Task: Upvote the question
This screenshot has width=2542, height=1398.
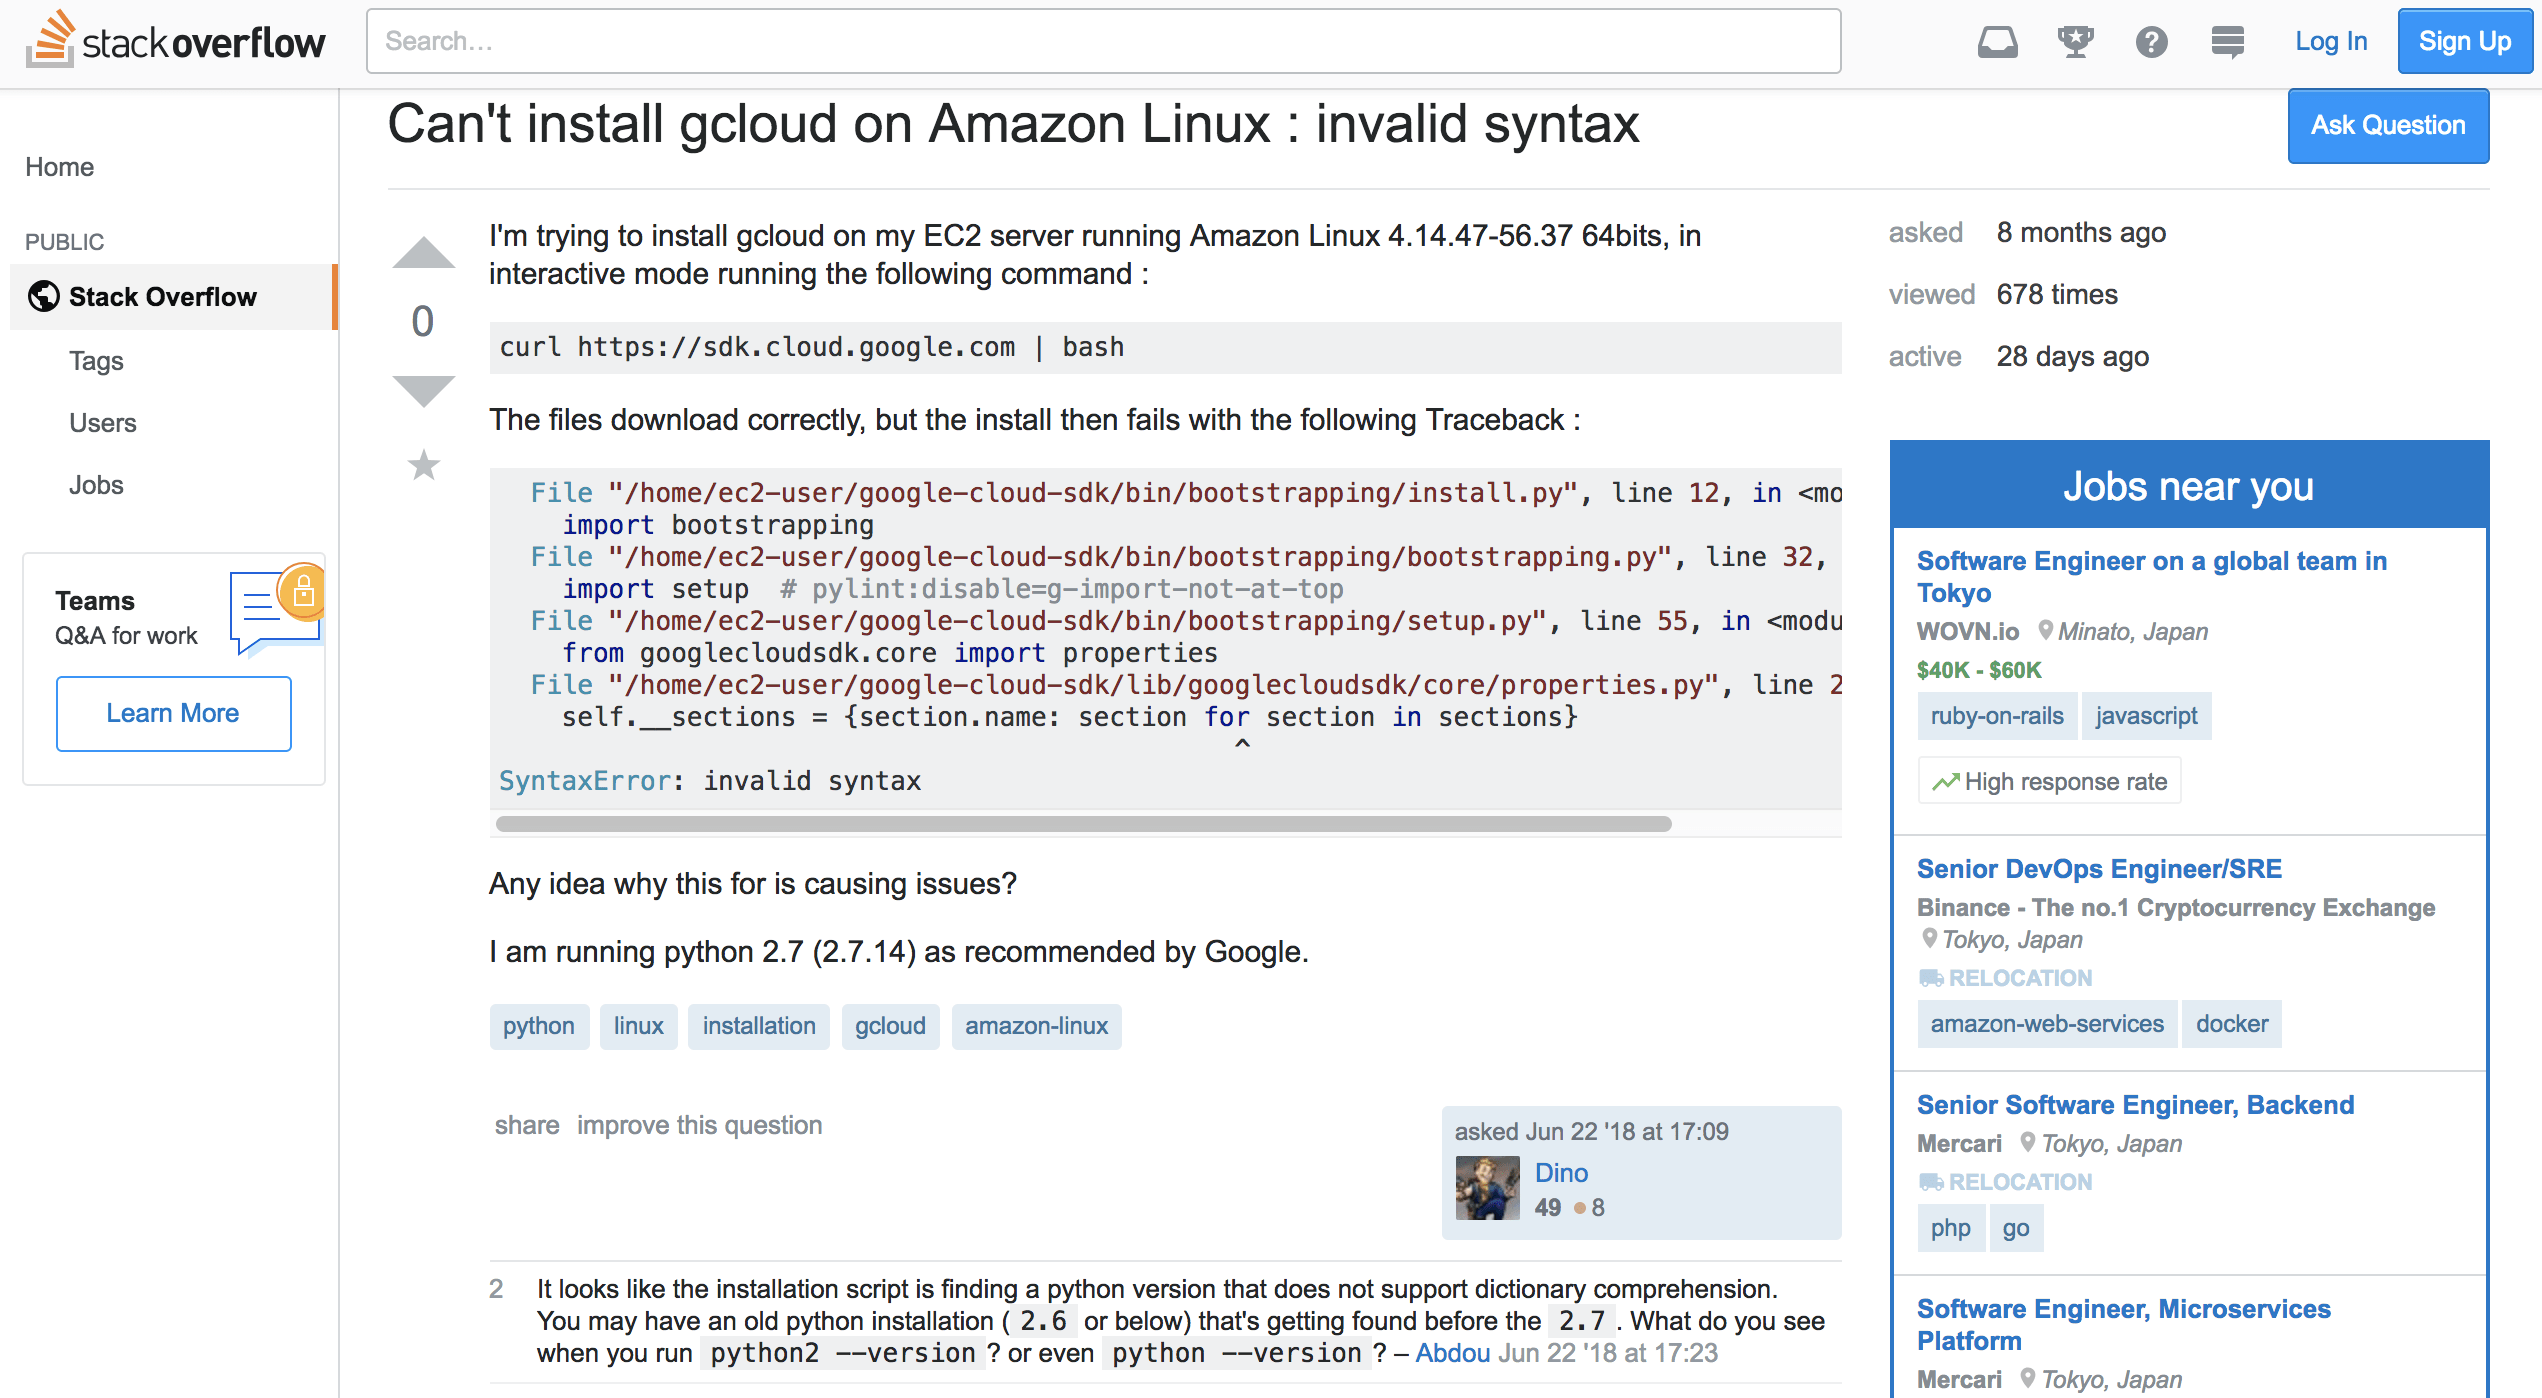Action: pos(423,254)
